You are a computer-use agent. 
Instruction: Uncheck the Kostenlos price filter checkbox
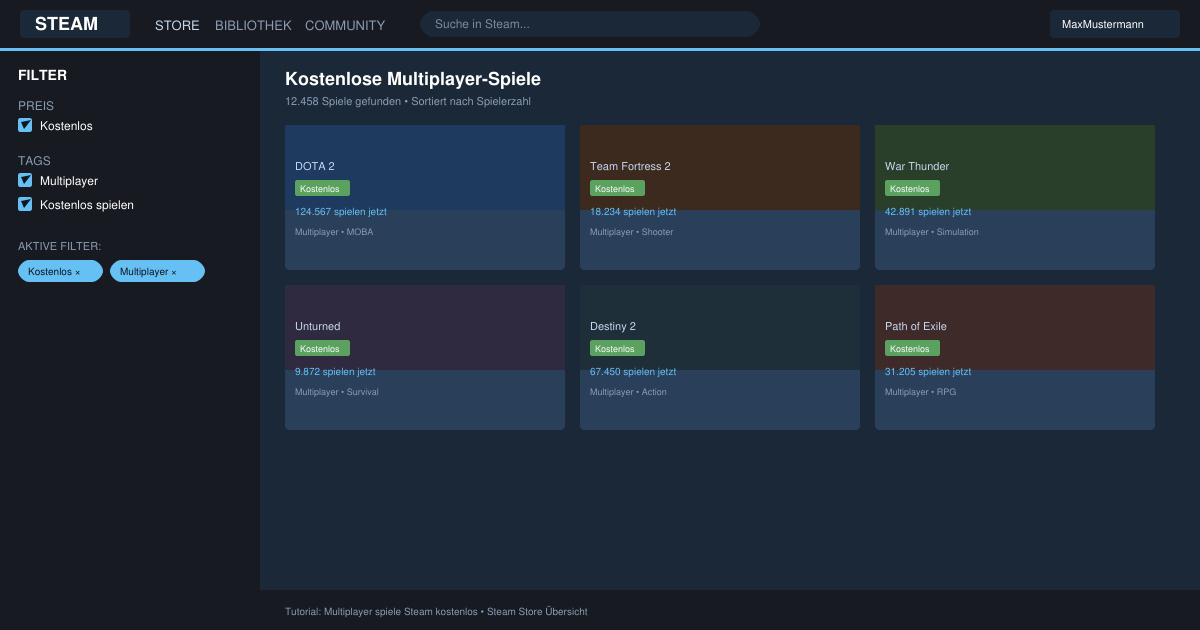(x=25, y=125)
